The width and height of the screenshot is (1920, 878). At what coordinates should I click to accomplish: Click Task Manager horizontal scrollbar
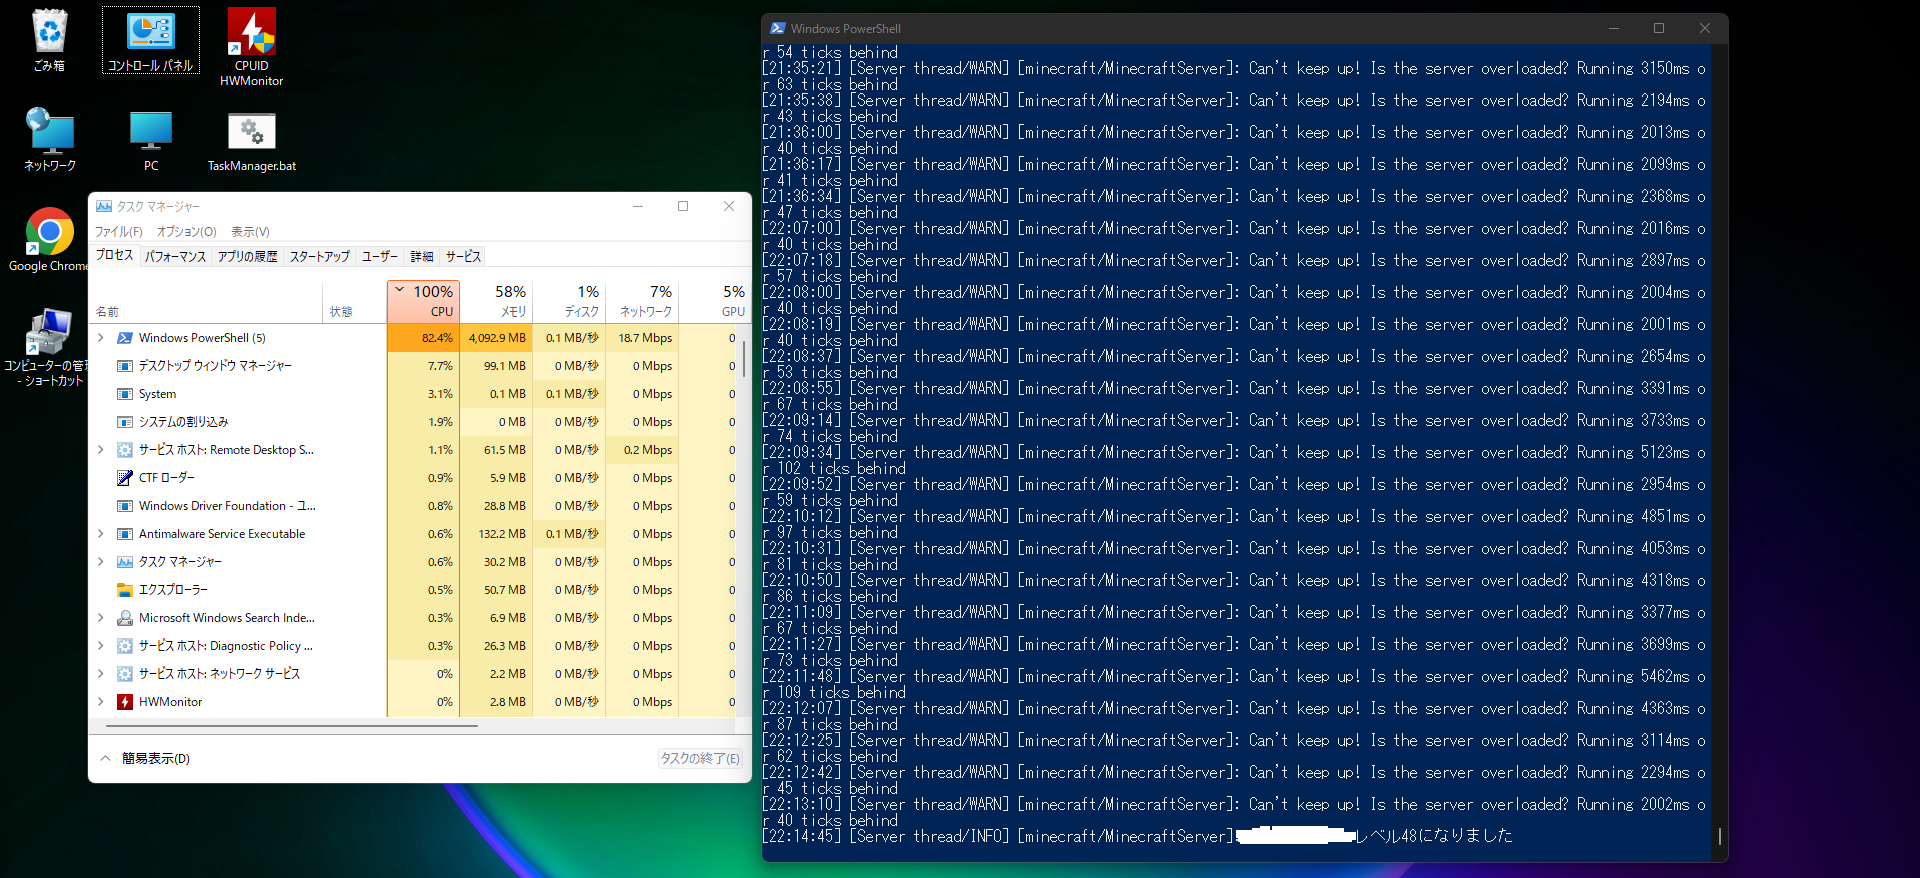[x=292, y=725]
